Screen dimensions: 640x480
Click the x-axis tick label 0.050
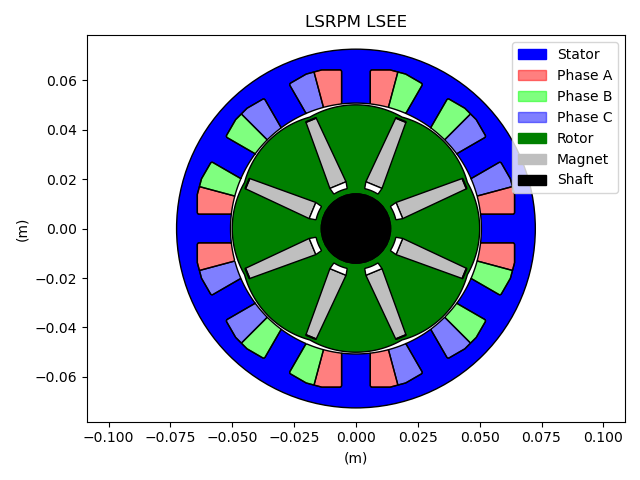coord(480,437)
